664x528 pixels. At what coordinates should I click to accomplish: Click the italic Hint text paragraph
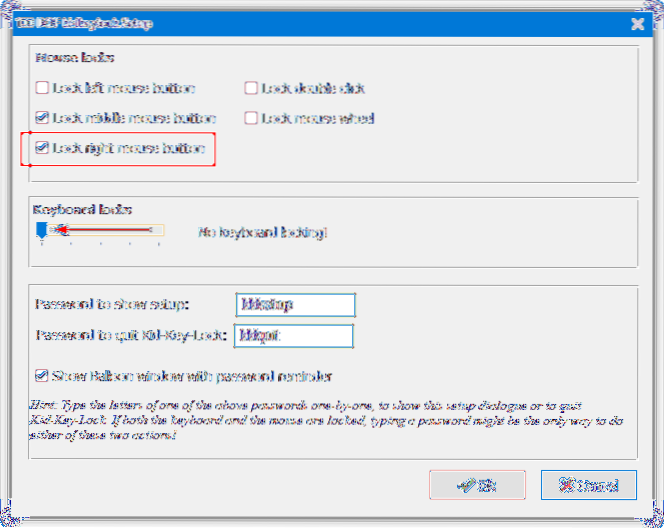coord(330,420)
